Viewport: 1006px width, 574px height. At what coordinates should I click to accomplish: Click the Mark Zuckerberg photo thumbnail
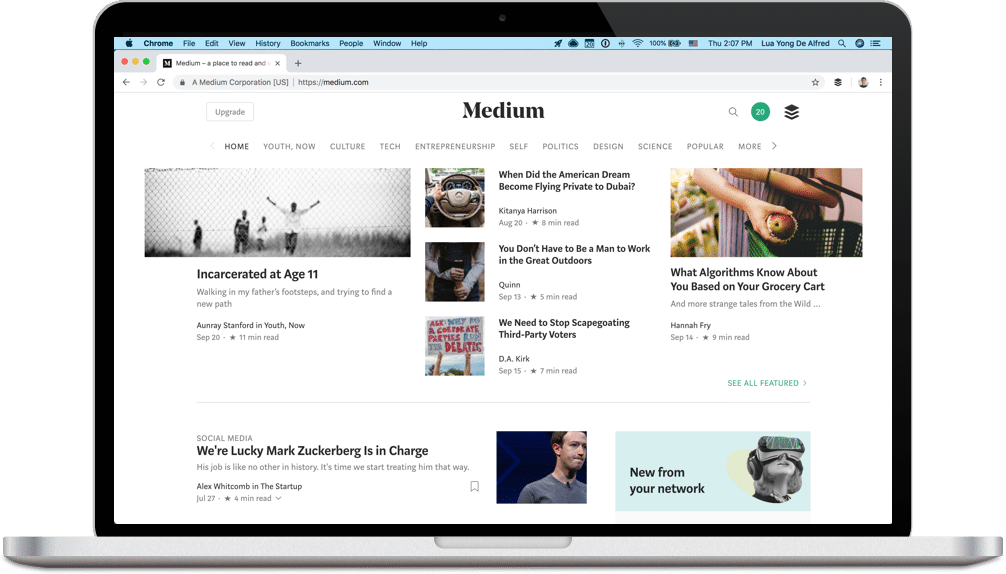click(x=541, y=467)
